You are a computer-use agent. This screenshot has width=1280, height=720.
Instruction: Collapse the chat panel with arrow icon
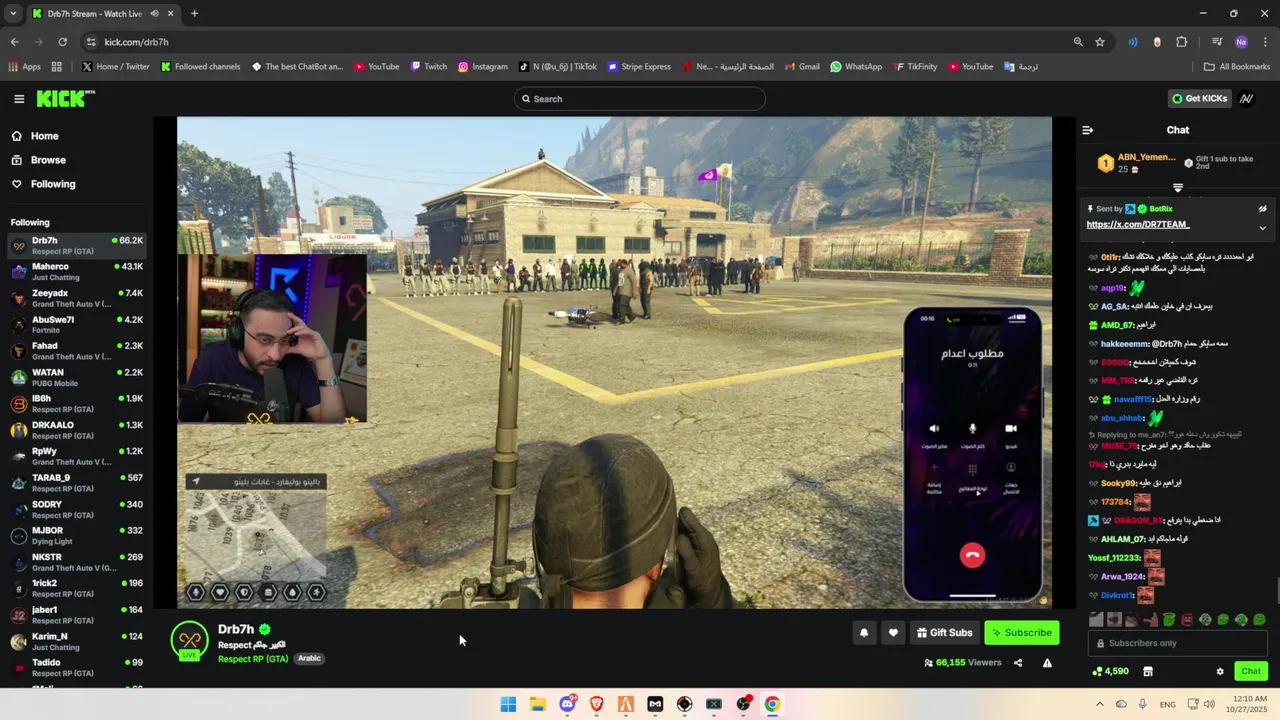tap(1088, 130)
